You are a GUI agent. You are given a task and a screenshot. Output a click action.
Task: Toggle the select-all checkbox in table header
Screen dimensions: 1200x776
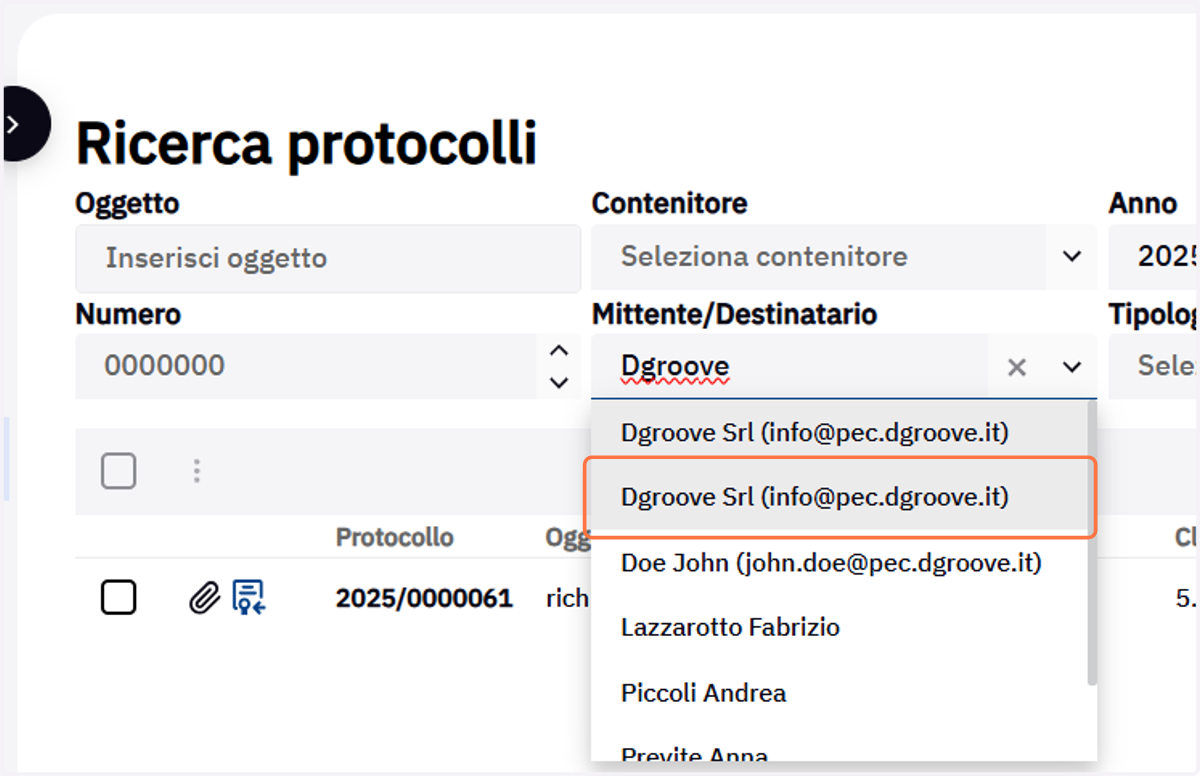119,471
